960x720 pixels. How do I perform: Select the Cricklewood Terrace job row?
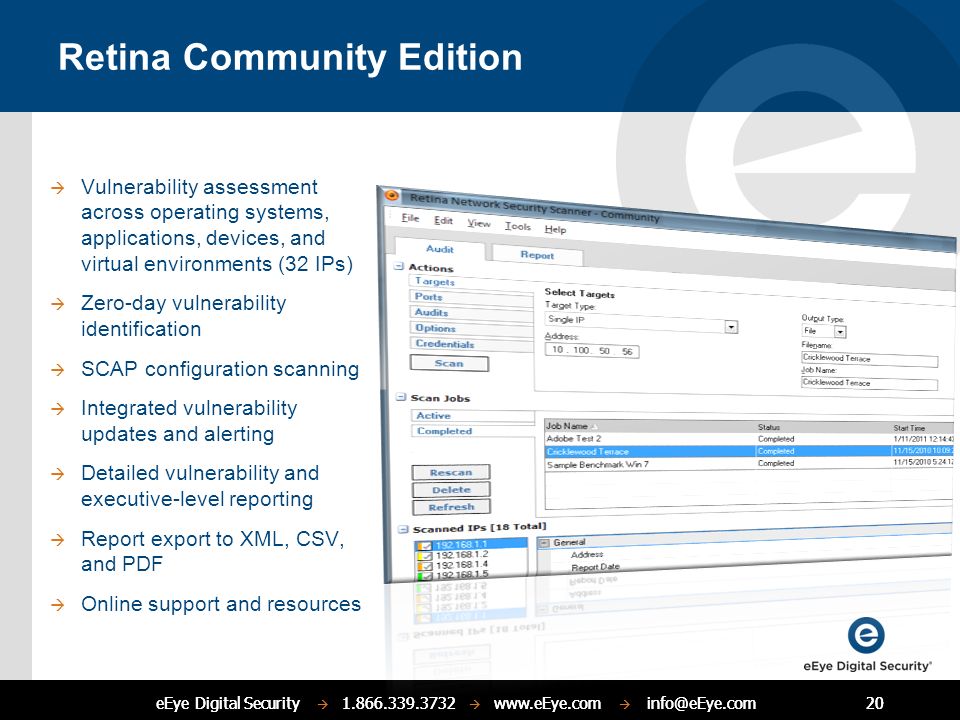749,451
